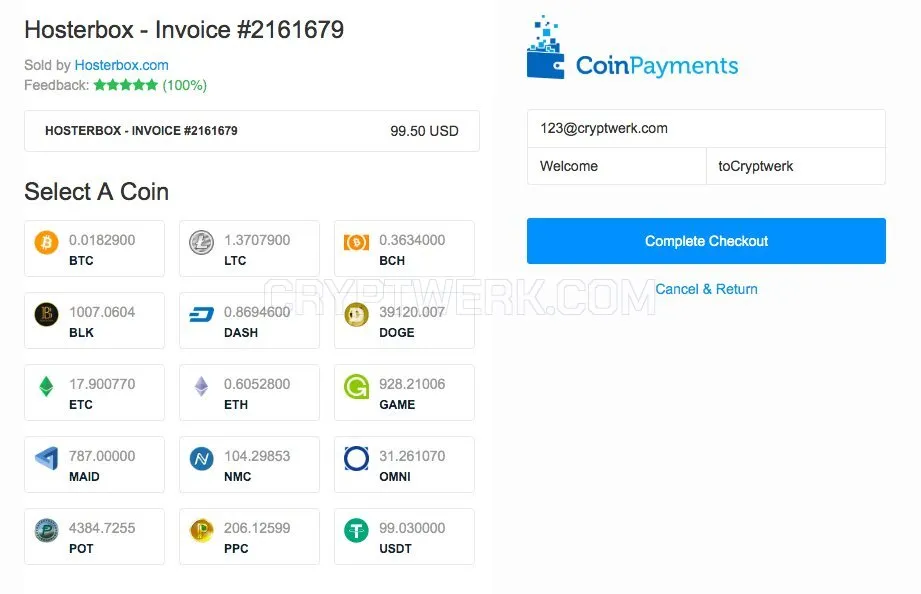Click the 928.21006 GAME amount

412,384
